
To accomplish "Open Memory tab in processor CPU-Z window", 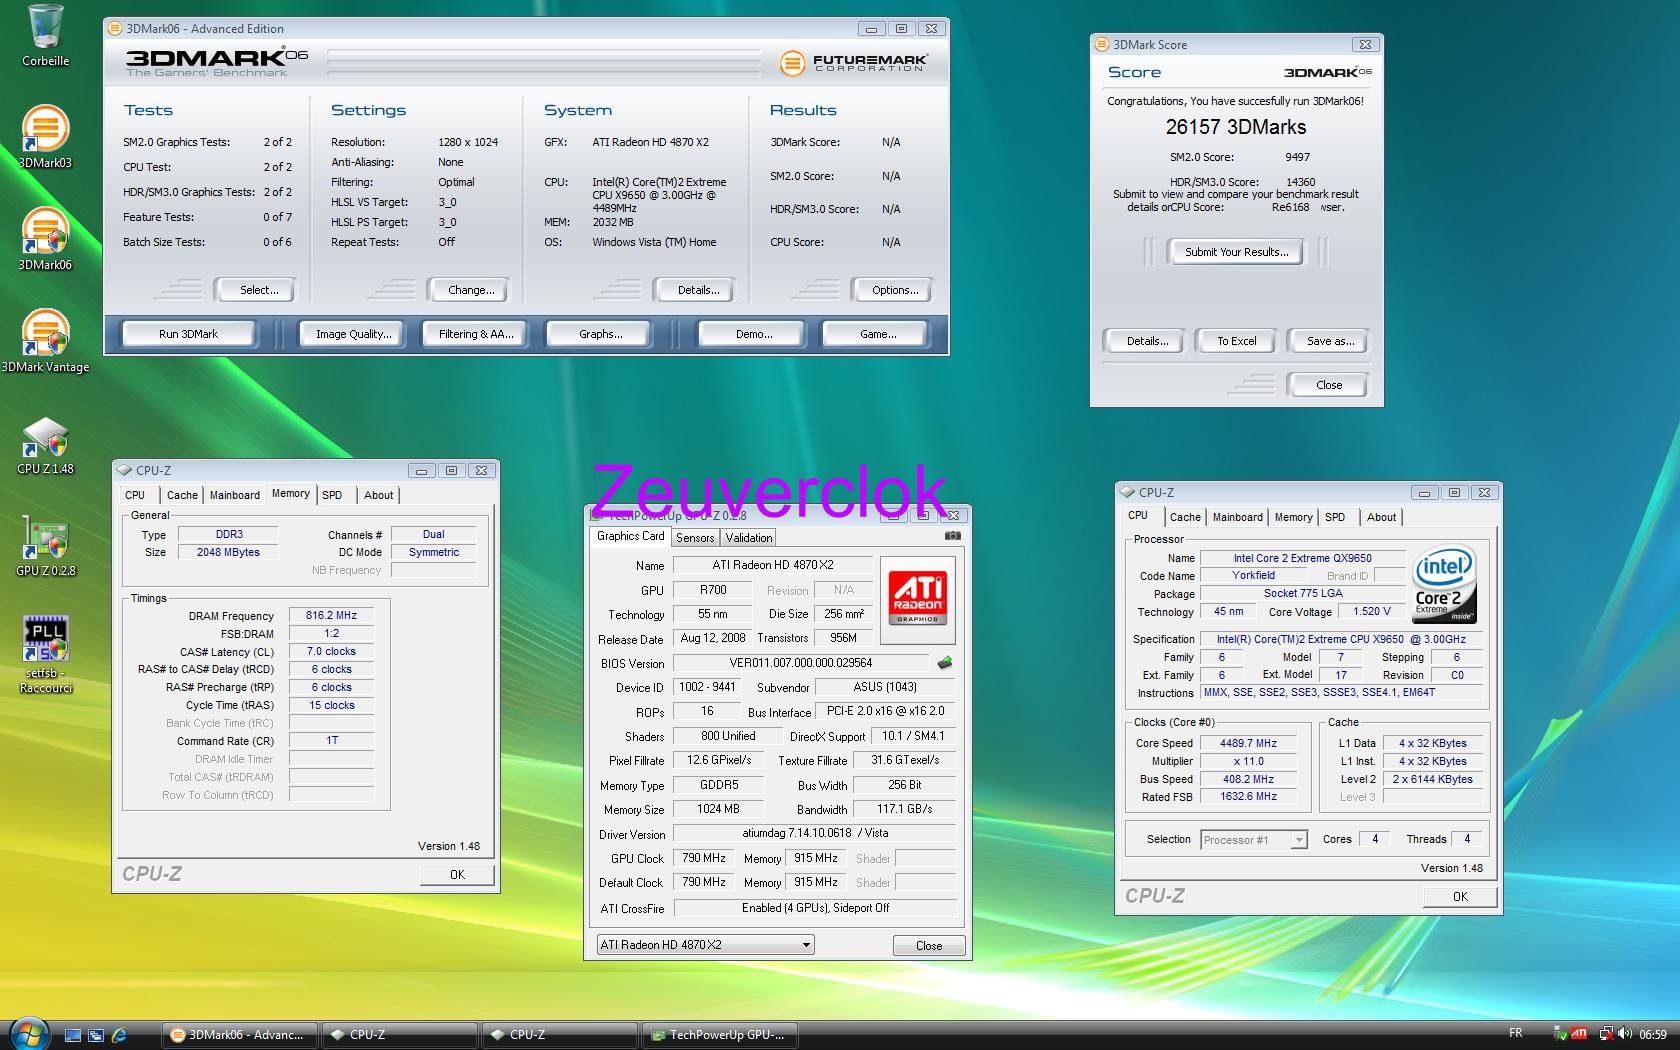I will click(1293, 517).
